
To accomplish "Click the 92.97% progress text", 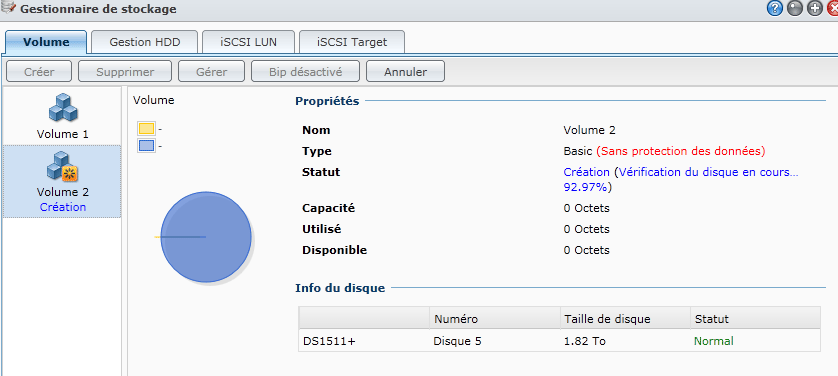I will pos(586,187).
